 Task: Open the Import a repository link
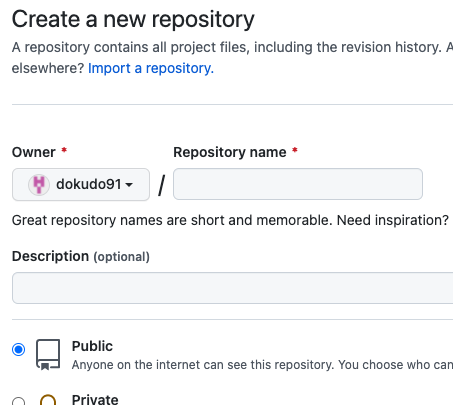tap(151, 68)
